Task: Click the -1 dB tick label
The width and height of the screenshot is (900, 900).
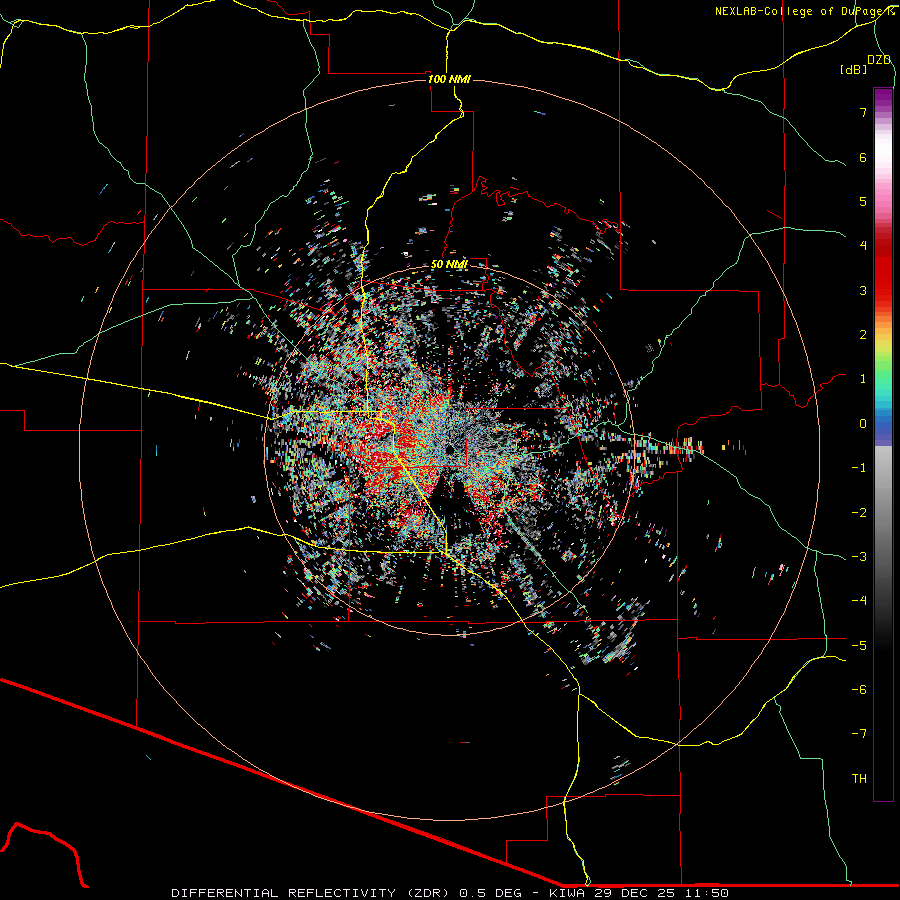Action: [859, 468]
